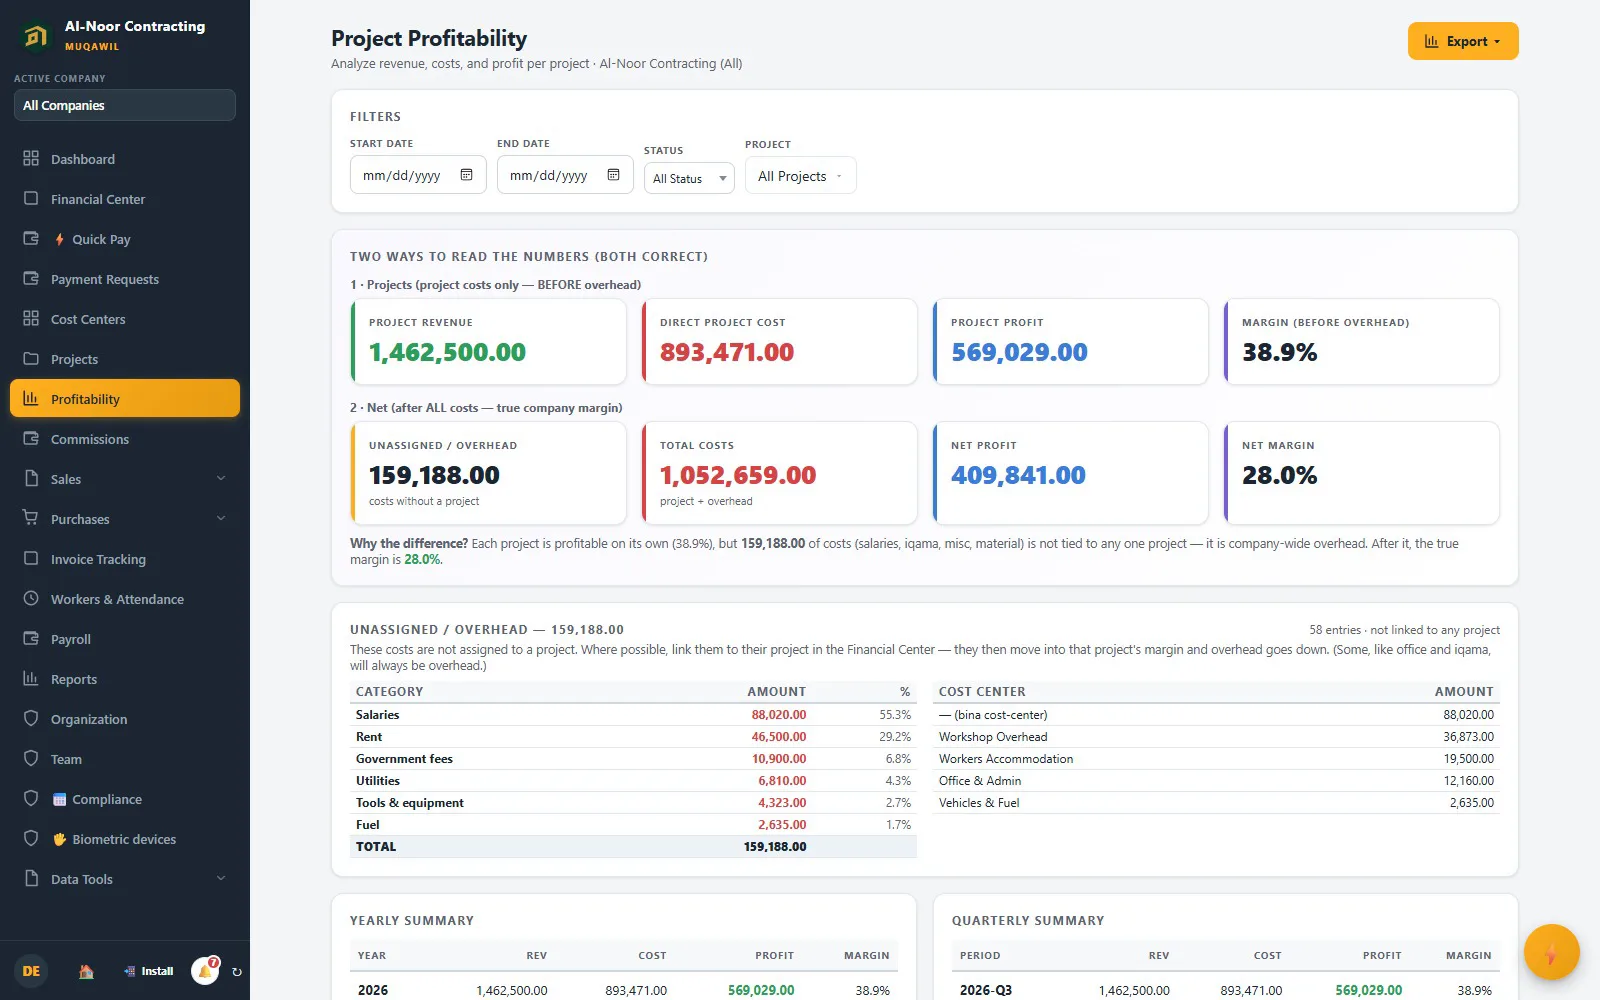This screenshot has width=1600, height=1000.
Task: Click the Salaries amount 88,020.00
Action: coord(779,715)
